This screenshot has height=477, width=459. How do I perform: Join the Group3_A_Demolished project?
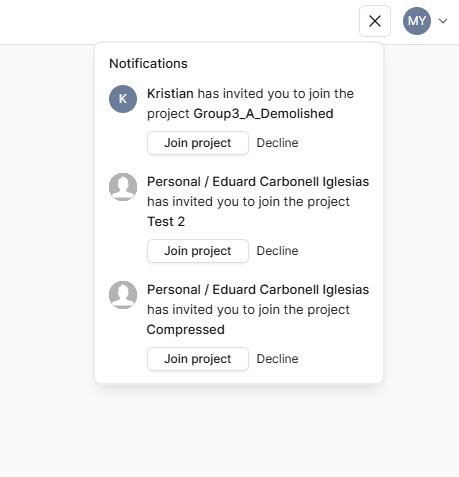(x=198, y=143)
